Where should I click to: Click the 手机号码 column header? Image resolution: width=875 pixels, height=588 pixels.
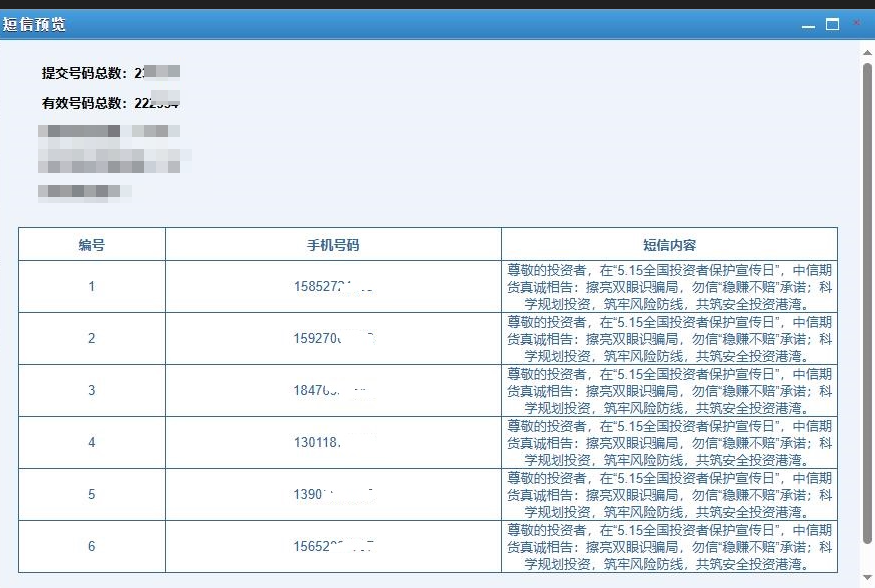(333, 244)
